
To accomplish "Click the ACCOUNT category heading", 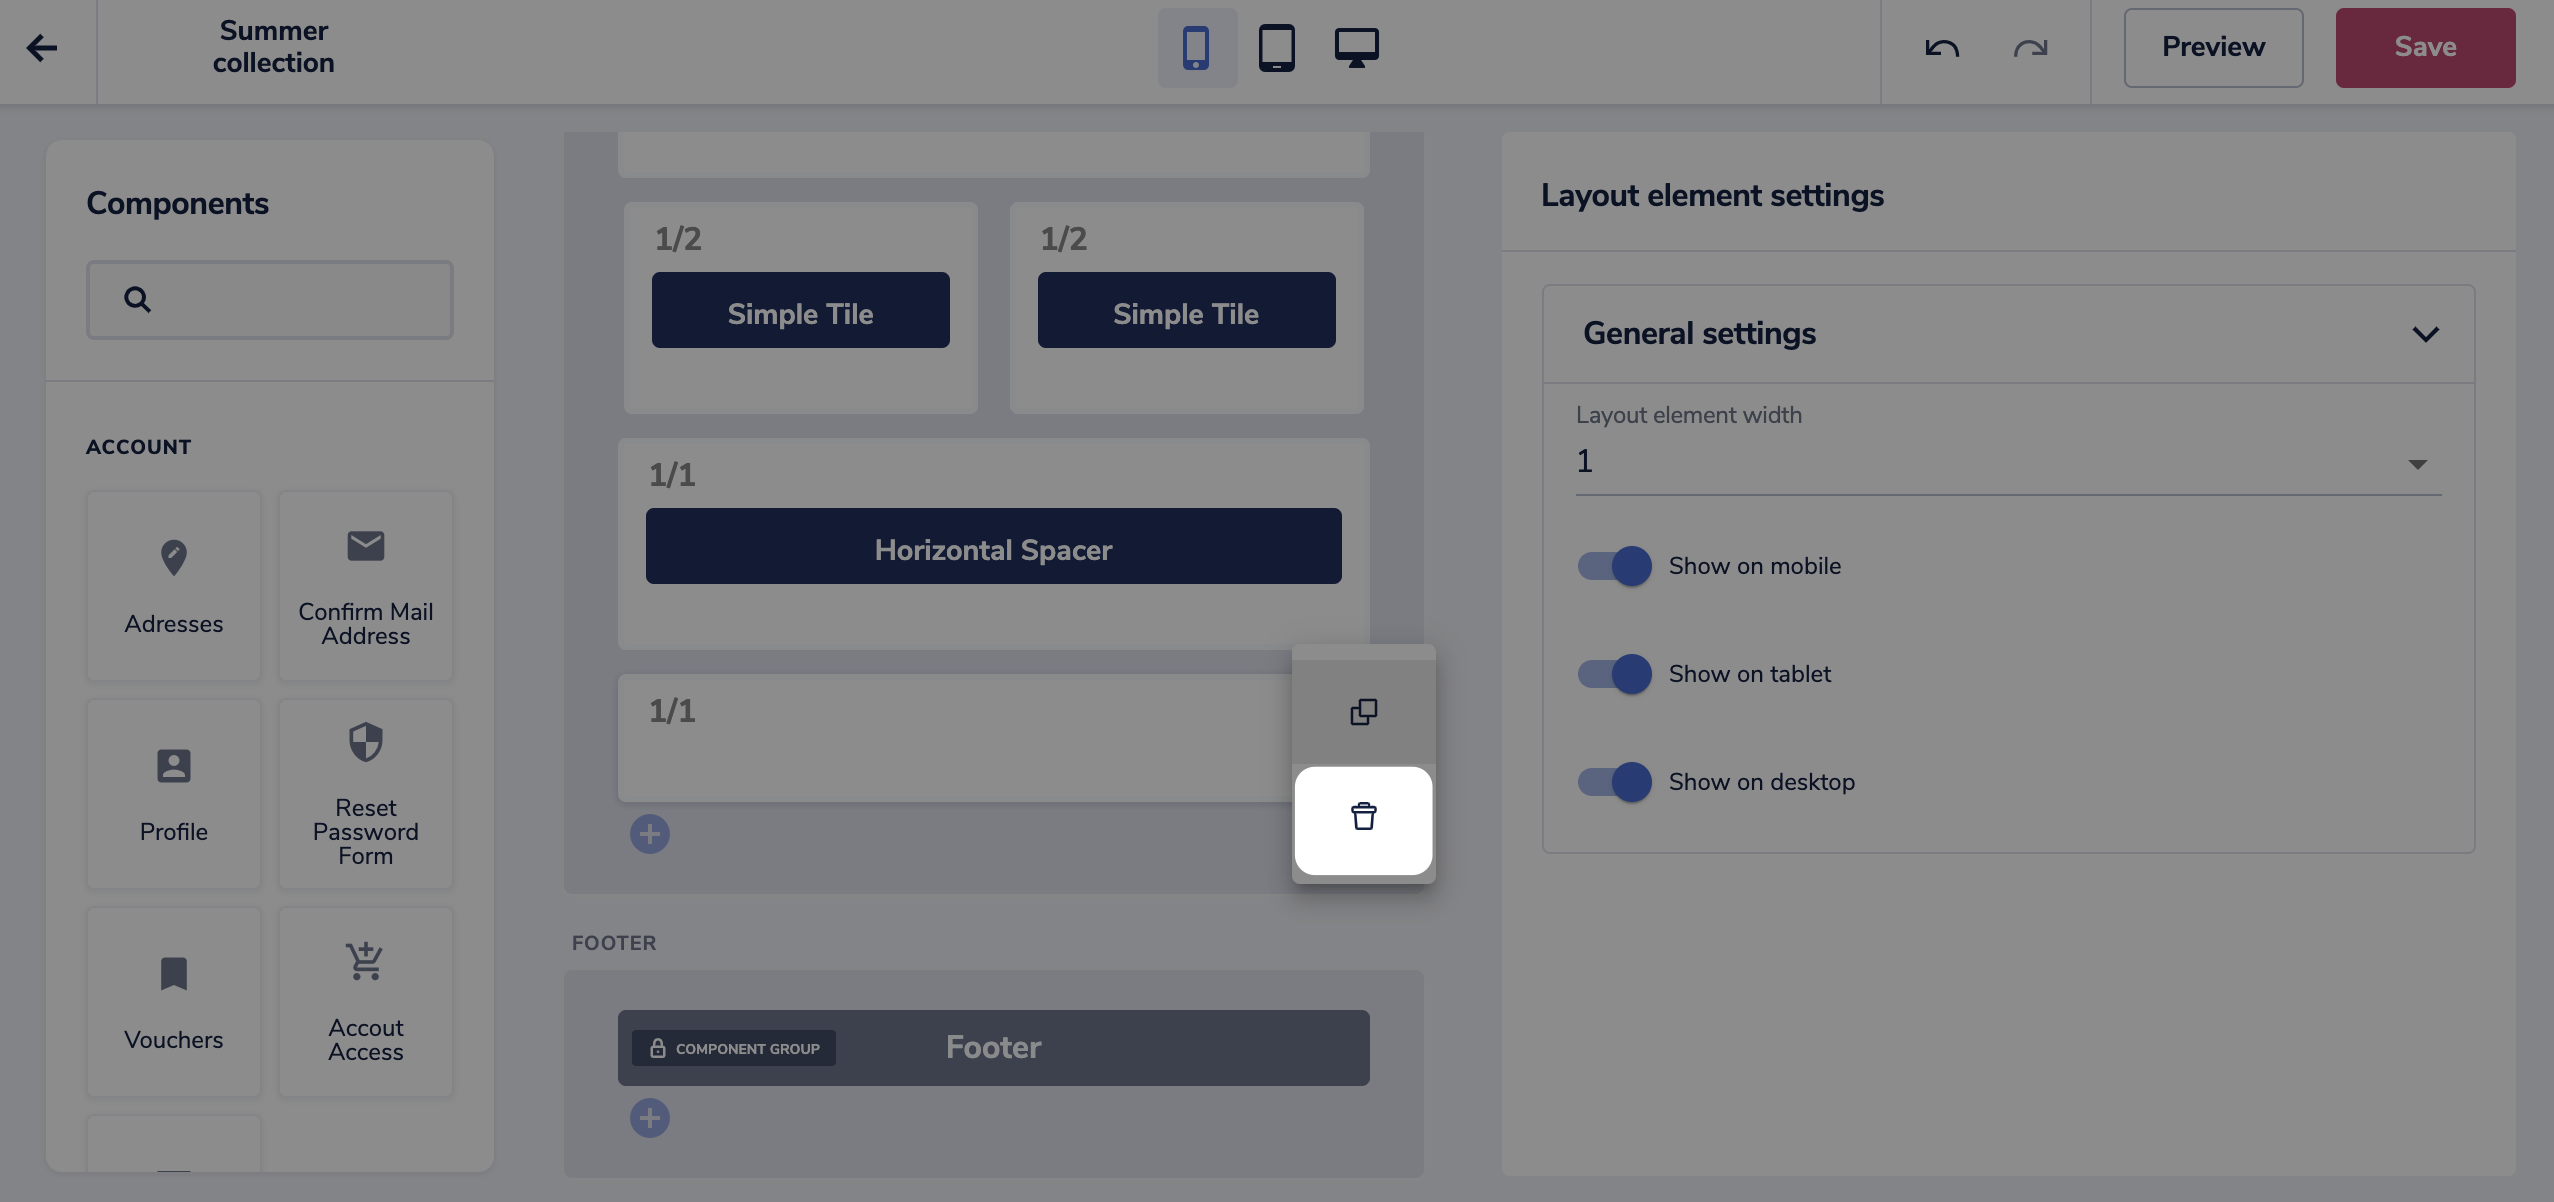I will pos(139,447).
